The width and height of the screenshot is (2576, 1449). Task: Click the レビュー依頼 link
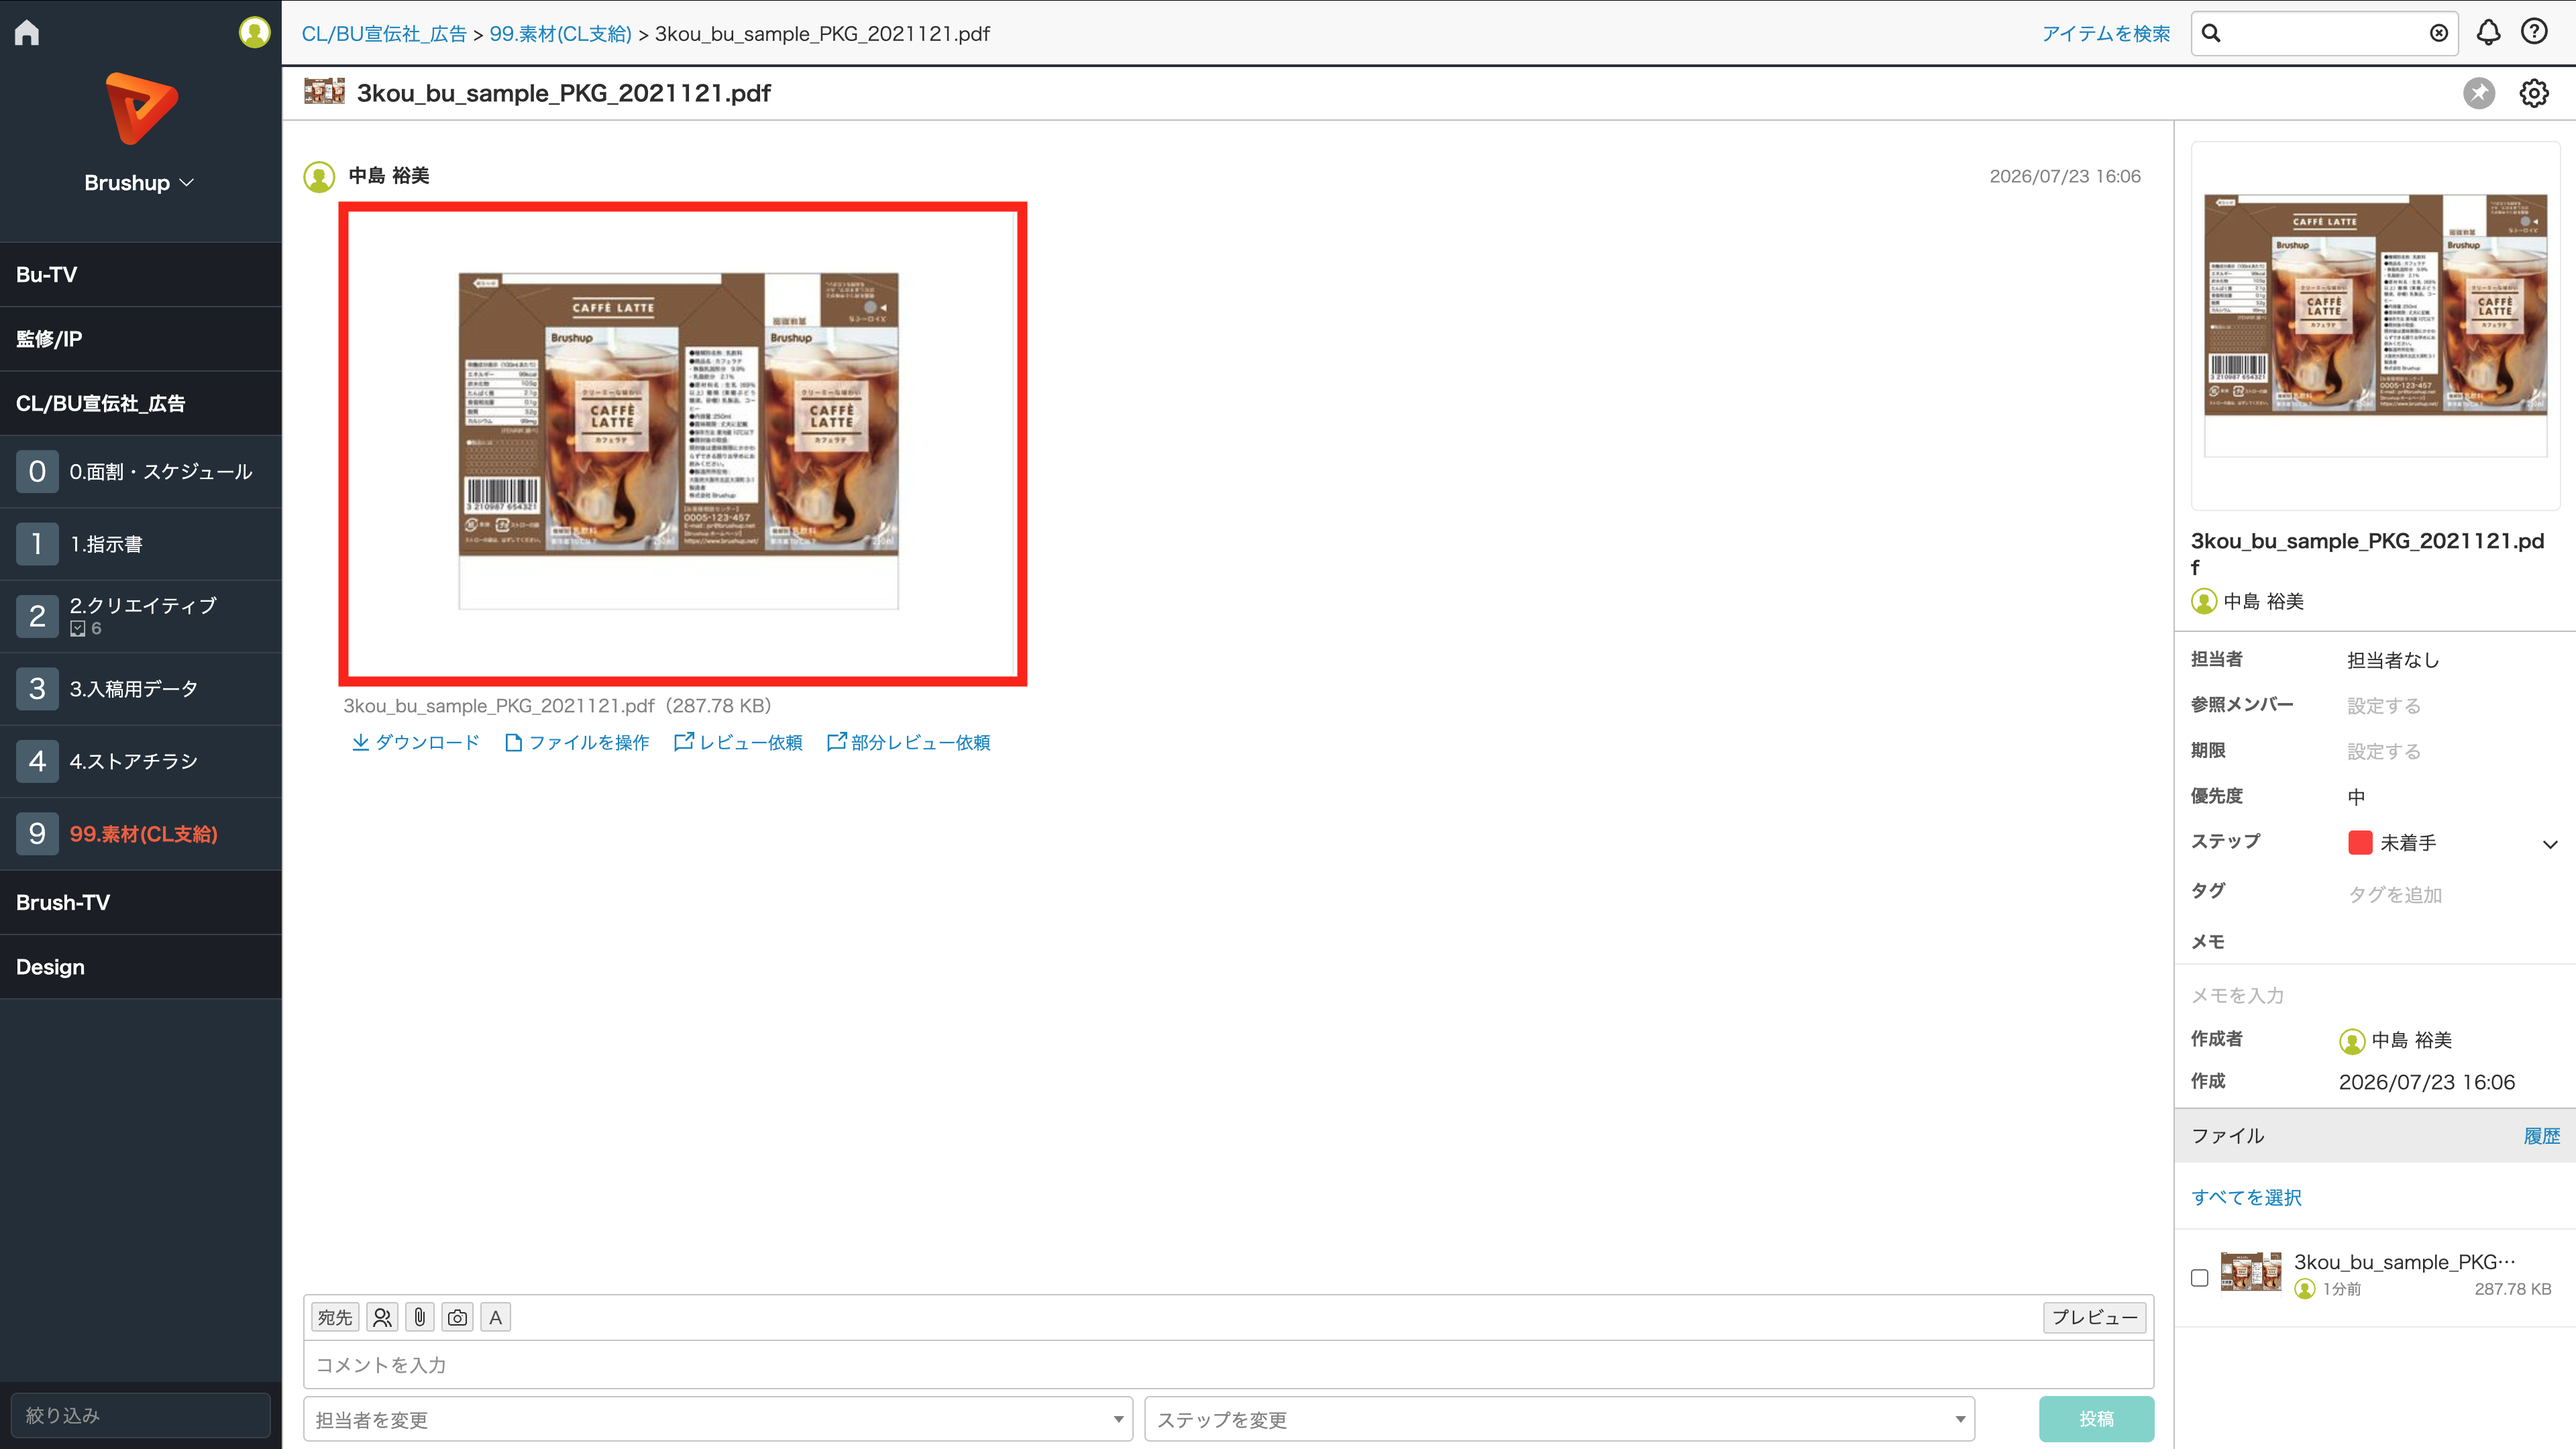[739, 742]
